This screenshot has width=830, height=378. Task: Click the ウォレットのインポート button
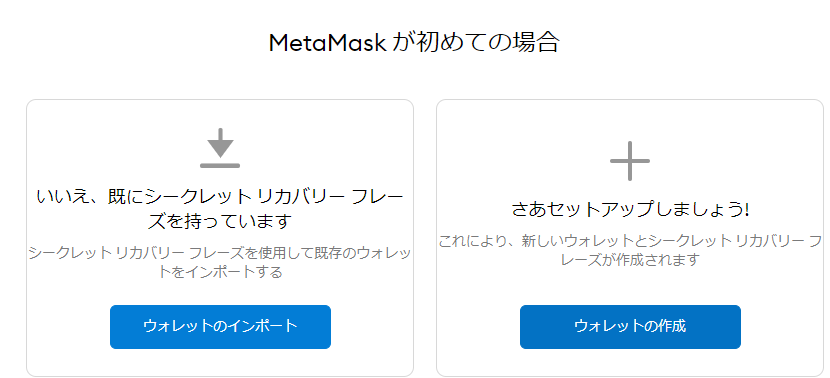point(220,327)
